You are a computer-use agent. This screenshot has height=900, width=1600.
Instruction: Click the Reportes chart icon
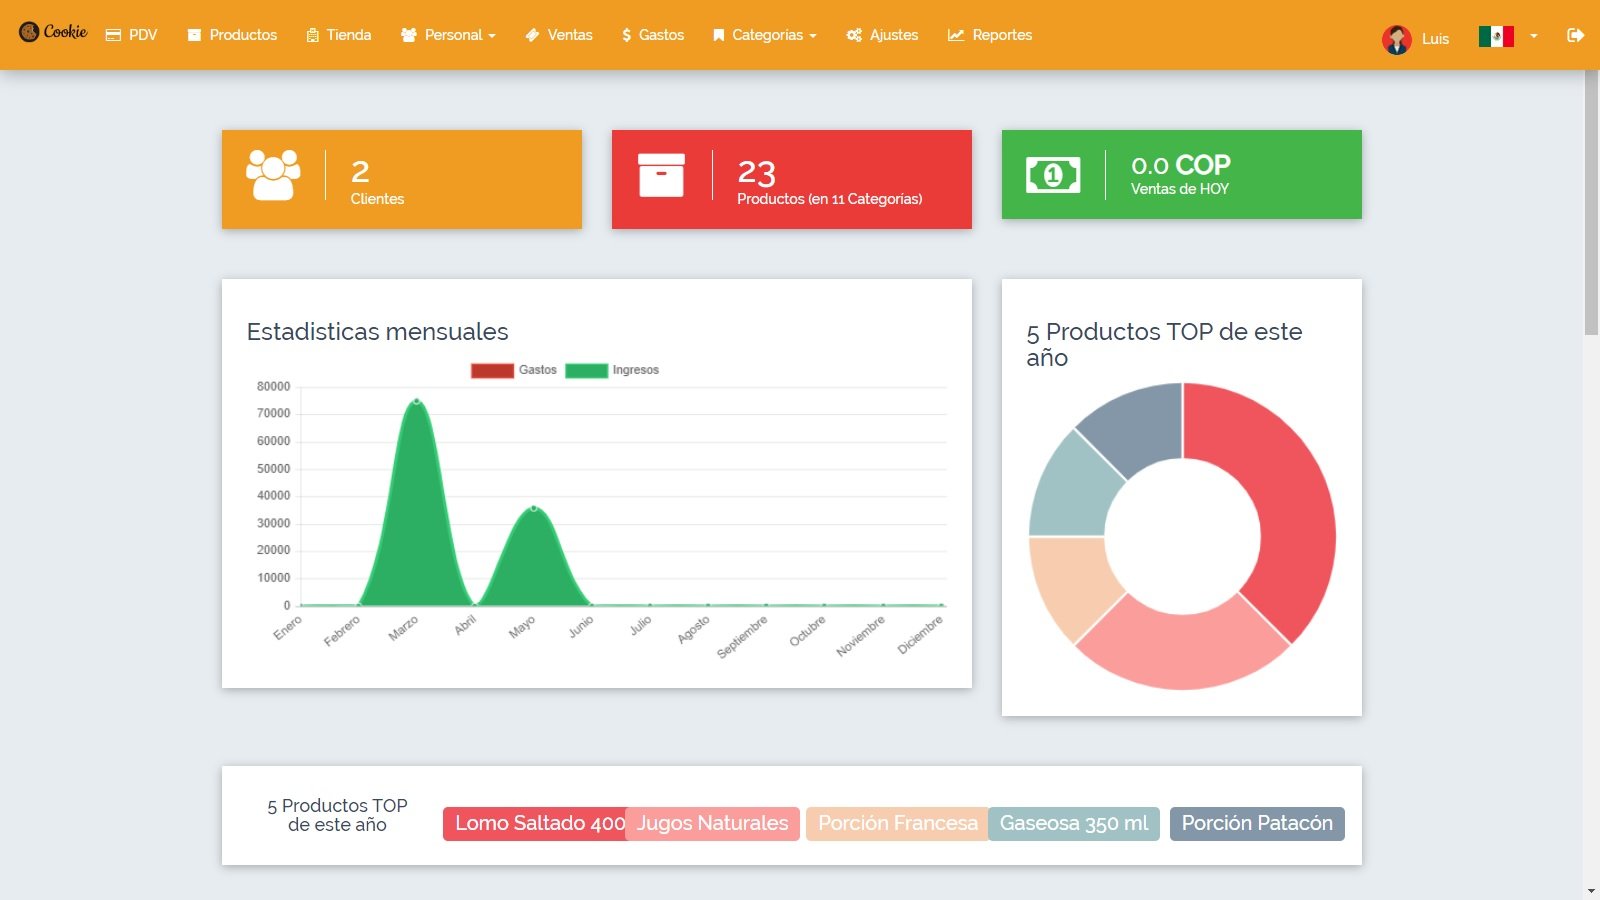[x=956, y=35]
